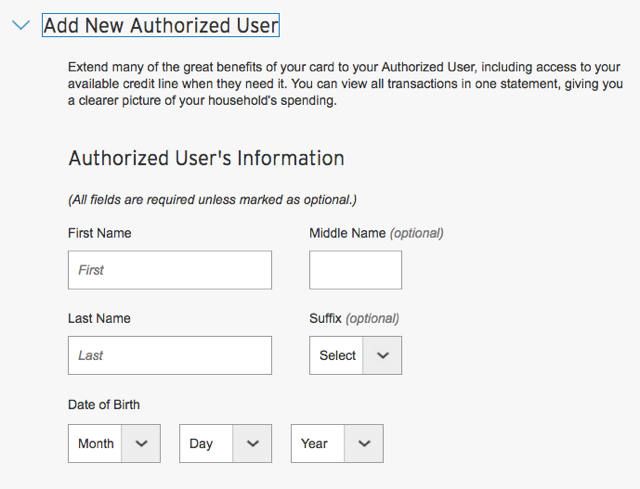Image resolution: width=640 pixels, height=489 pixels.
Task: Click the Day dropdown arrow icon
Action: (x=253, y=443)
